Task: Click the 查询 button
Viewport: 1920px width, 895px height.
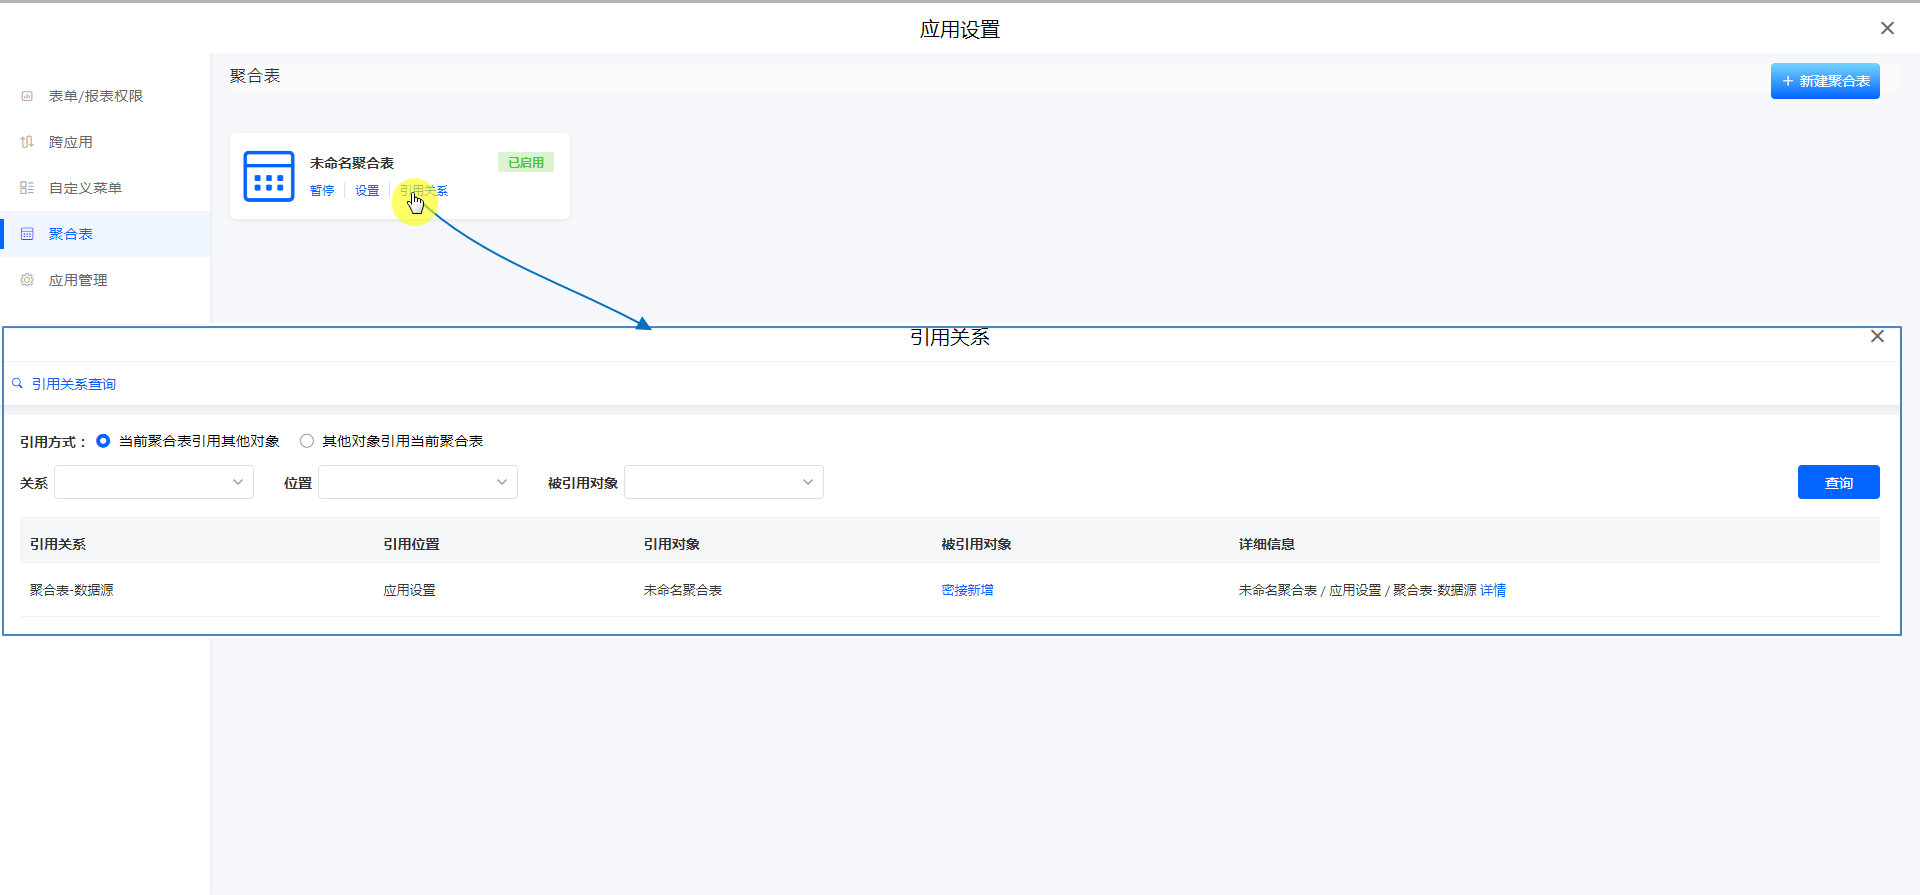Action: pos(1838,482)
